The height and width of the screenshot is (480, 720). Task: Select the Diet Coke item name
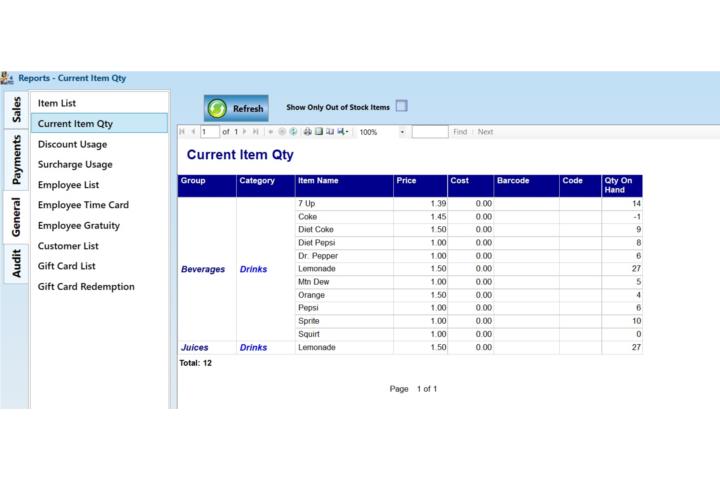316,229
